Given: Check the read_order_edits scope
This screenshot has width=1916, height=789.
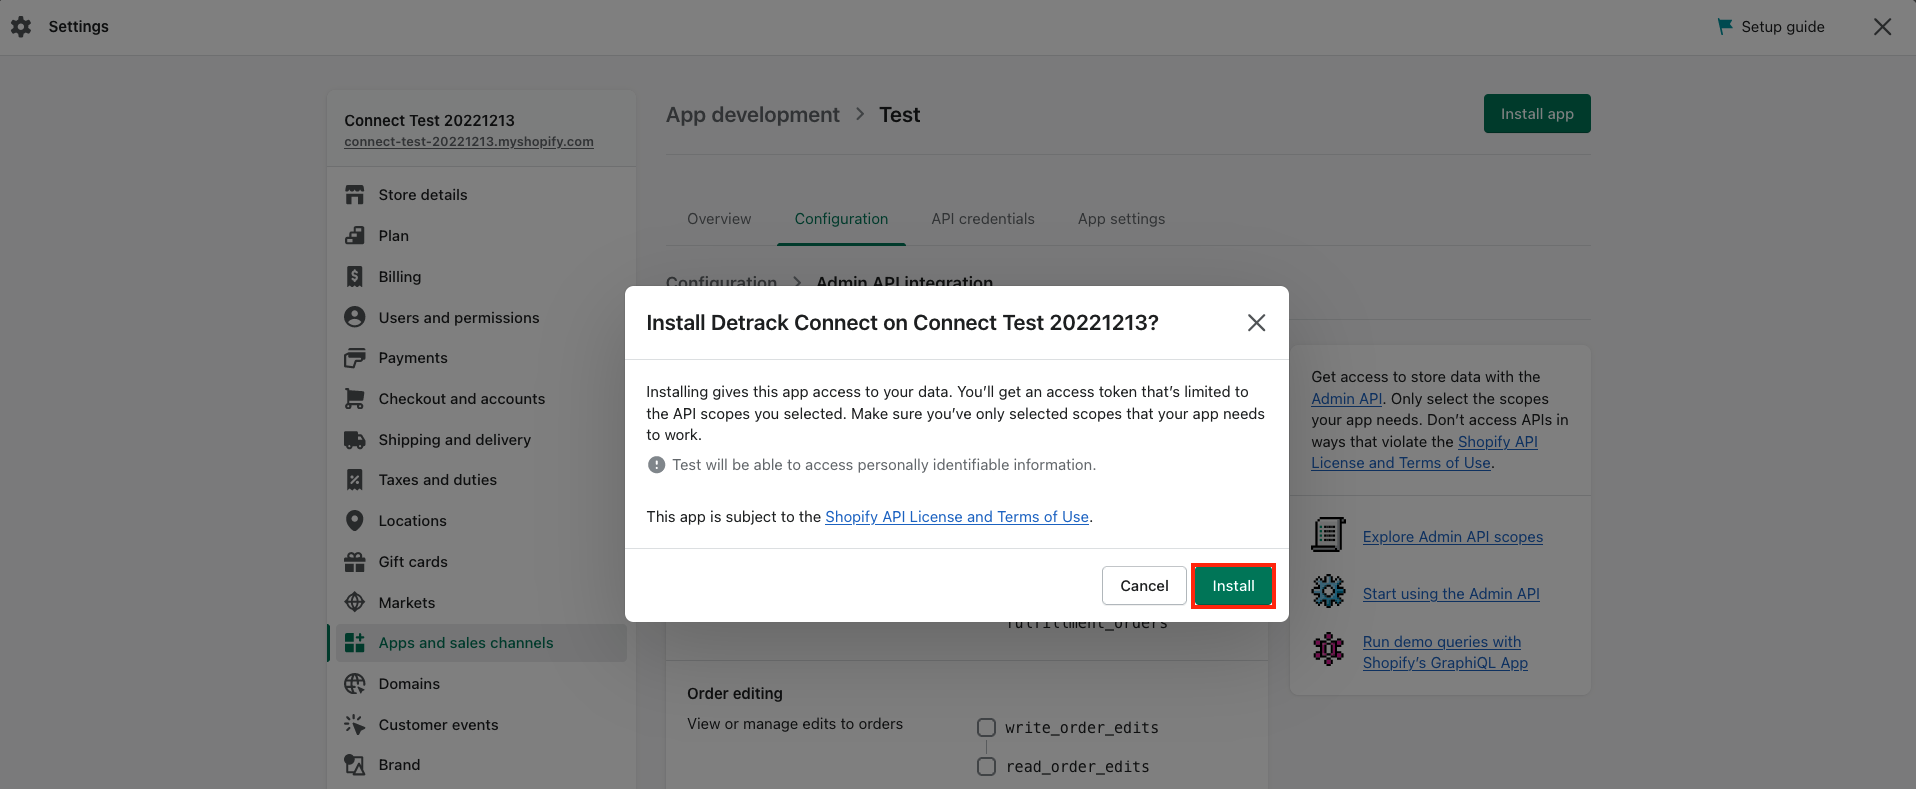Looking at the screenshot, I should [x=987, y=767].
